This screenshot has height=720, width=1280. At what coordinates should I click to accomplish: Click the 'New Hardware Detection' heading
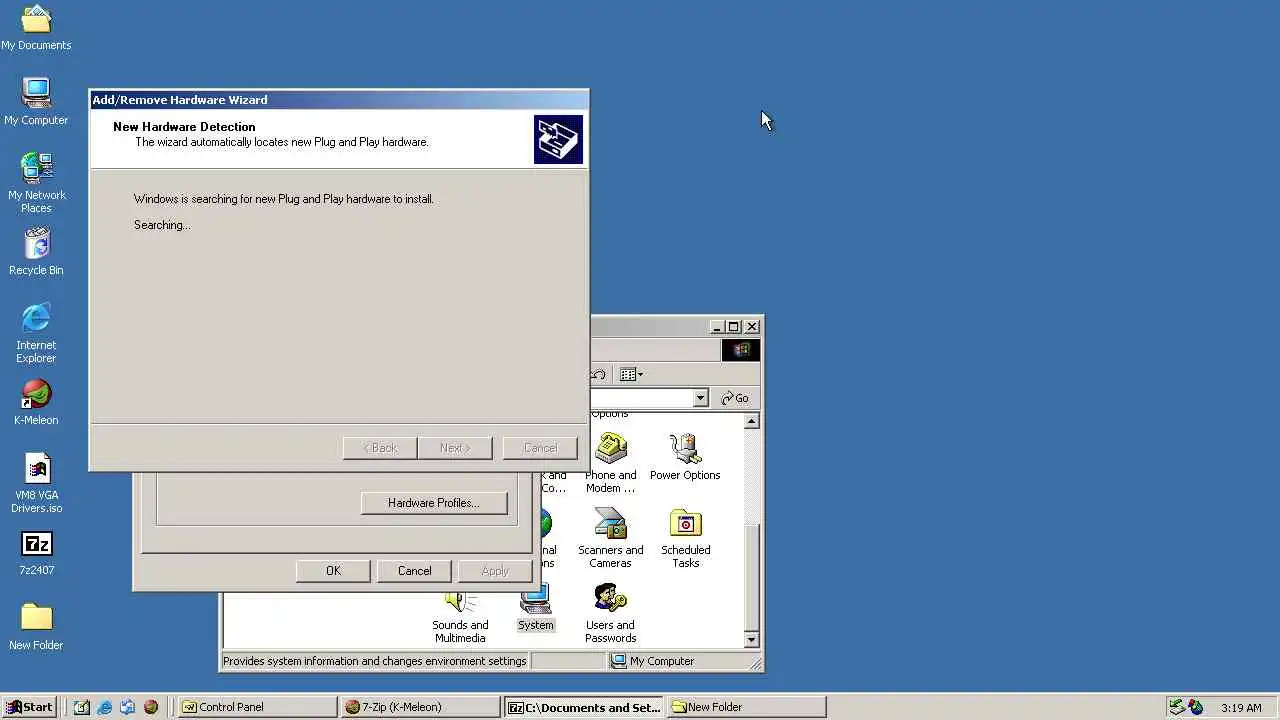pyautogui.click(x=184, y=127)
